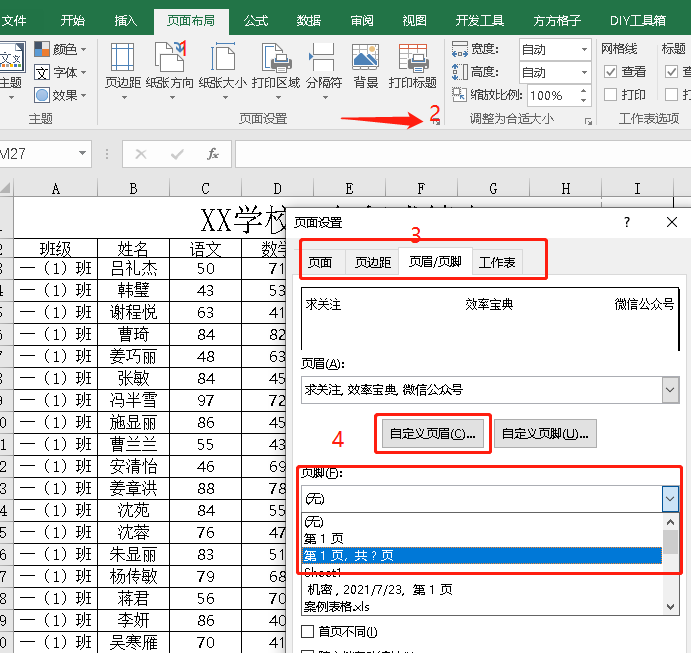Viewport: 691px width, 653px height.
Task: Open the 颜色 theme colors dropdown
Action: (x=59, y=49)
